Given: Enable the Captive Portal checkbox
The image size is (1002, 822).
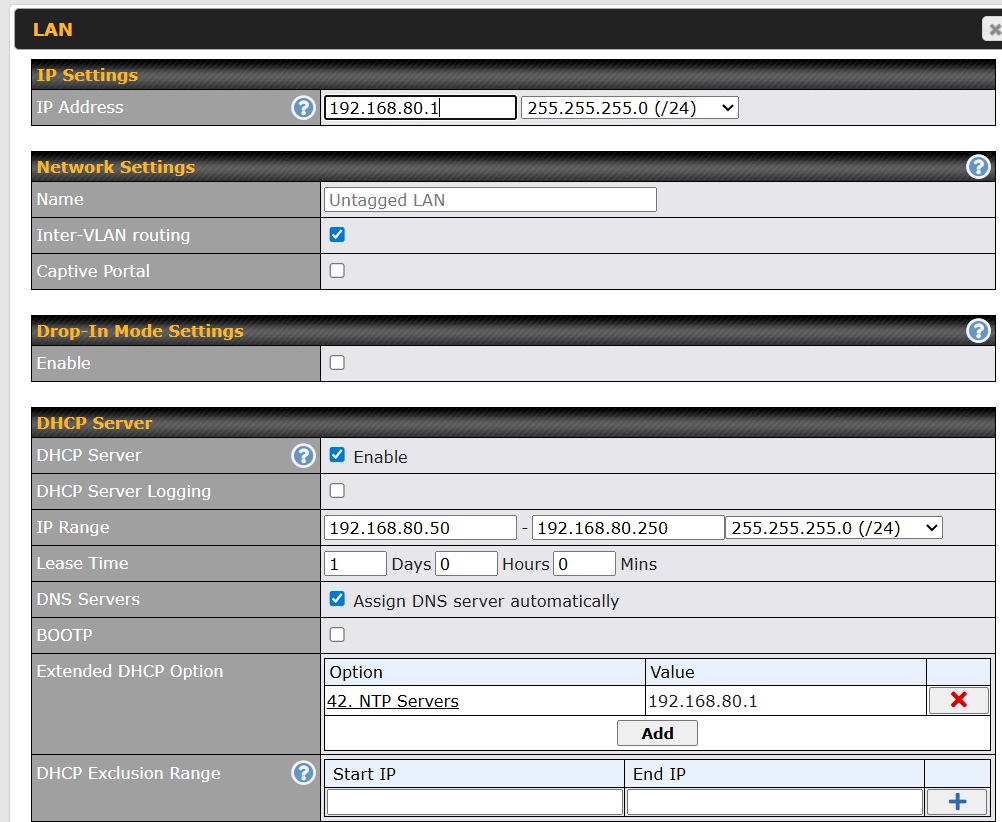Looking at the screenshot, I should coord(337,271).
